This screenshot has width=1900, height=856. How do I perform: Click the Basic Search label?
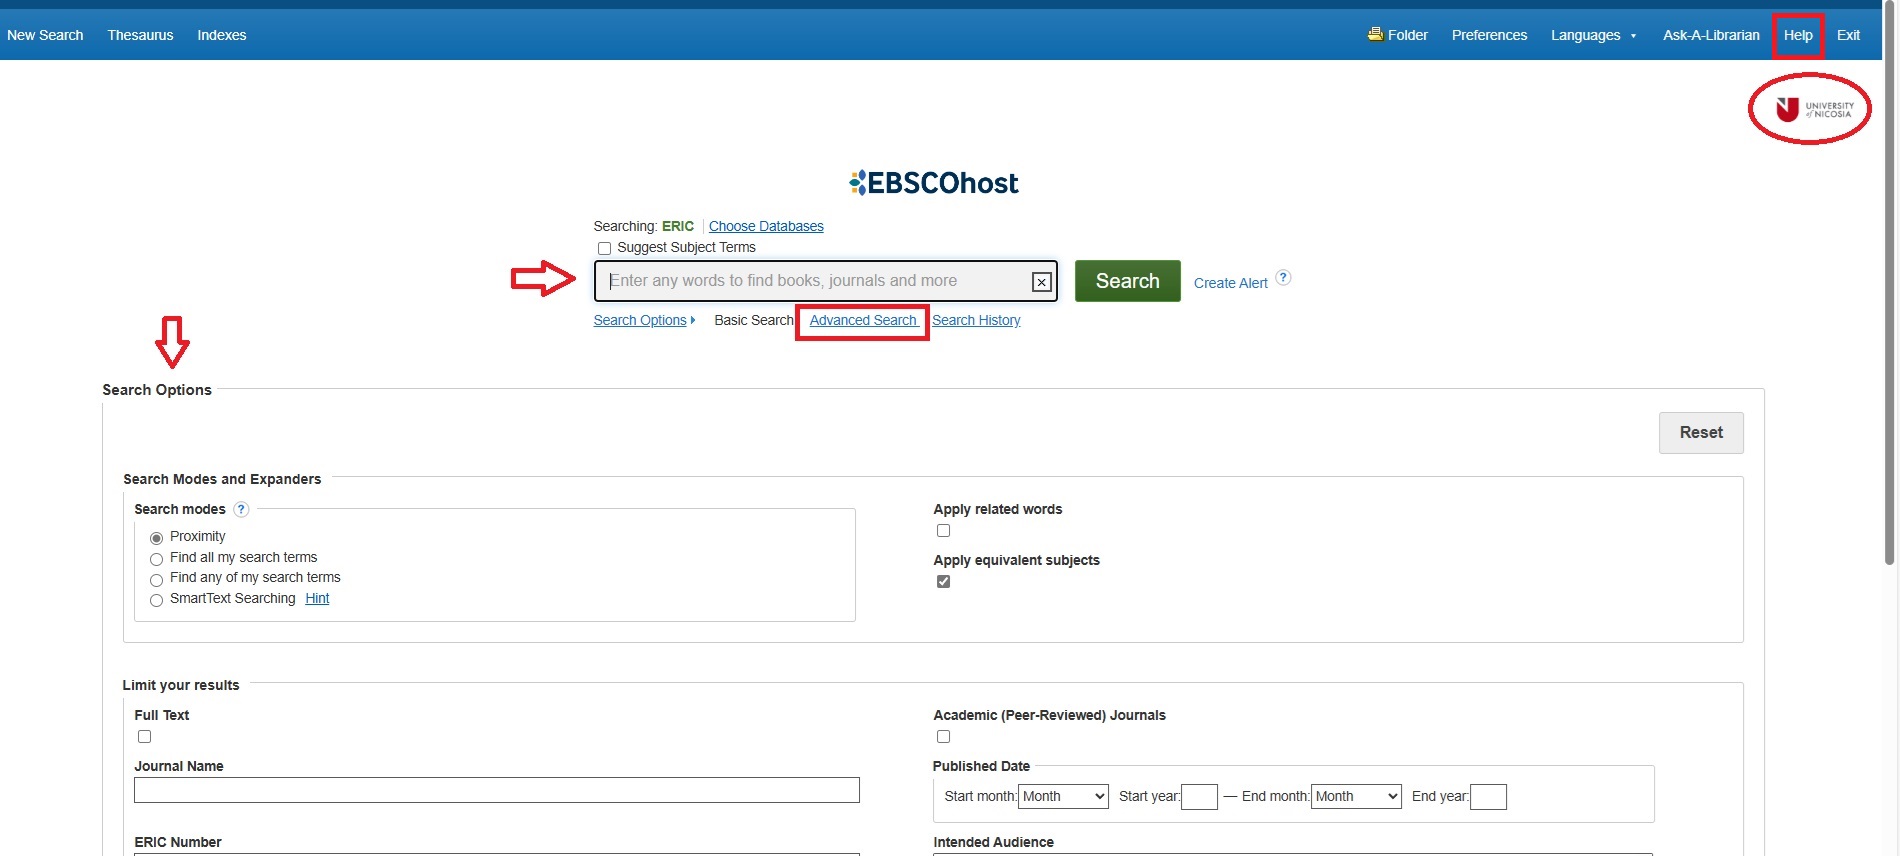tap(754, 320)
